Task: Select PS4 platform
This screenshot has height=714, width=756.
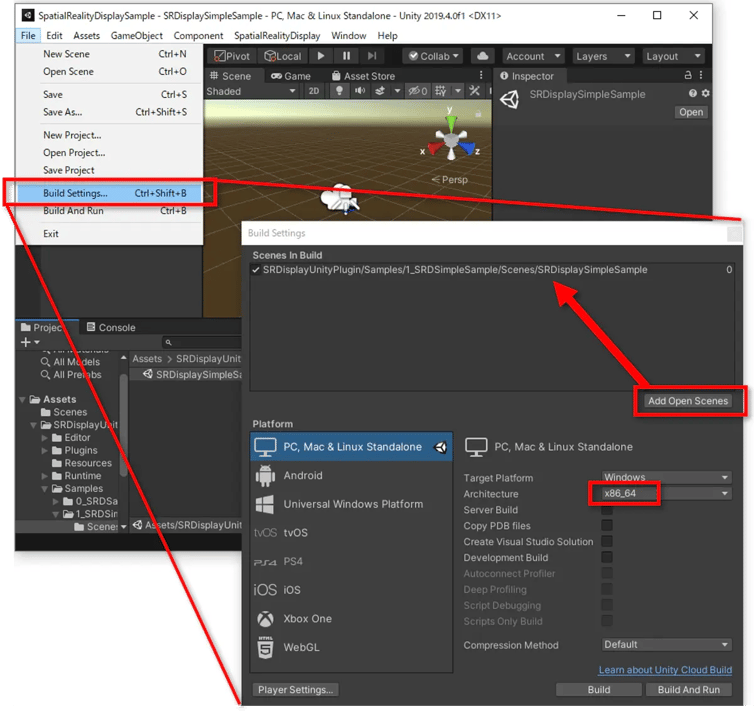Action: pos(351,562)
